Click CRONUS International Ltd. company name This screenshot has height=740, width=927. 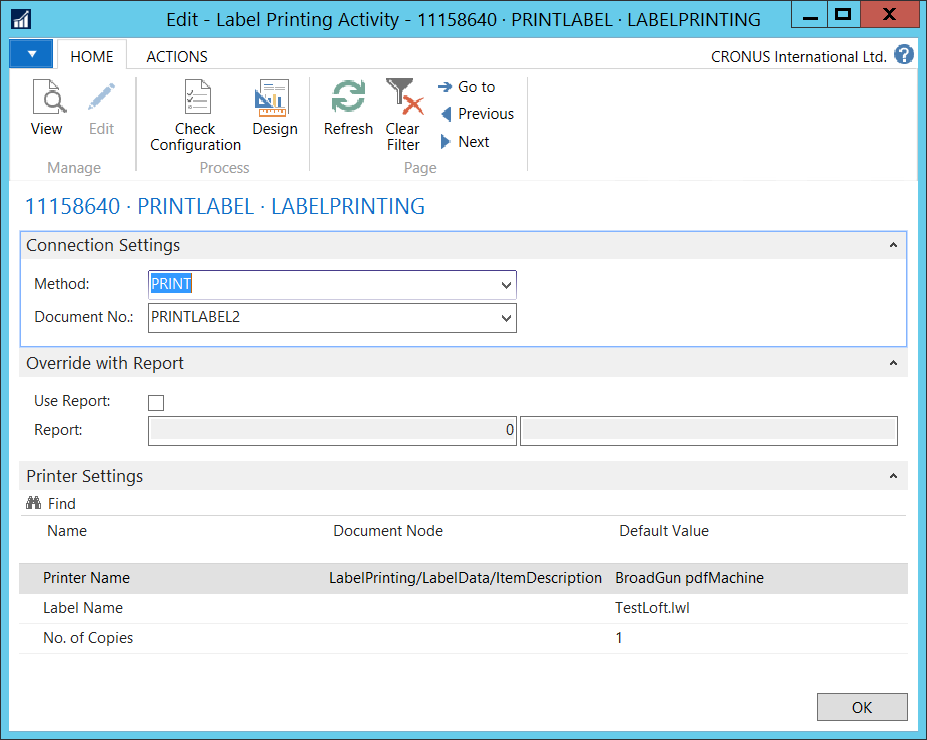(799, 57)
